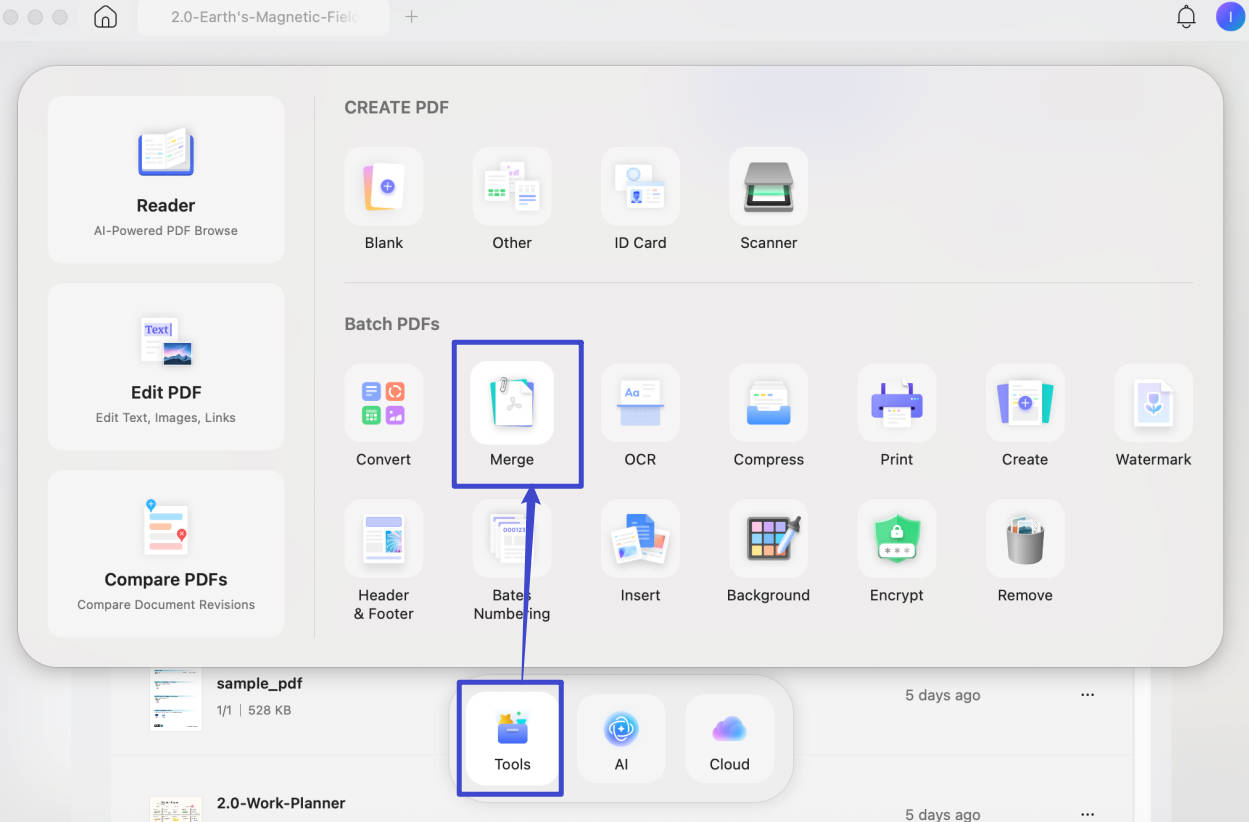Open the Reader AI-Powered PDF Browse card

(x=166, y=180)
